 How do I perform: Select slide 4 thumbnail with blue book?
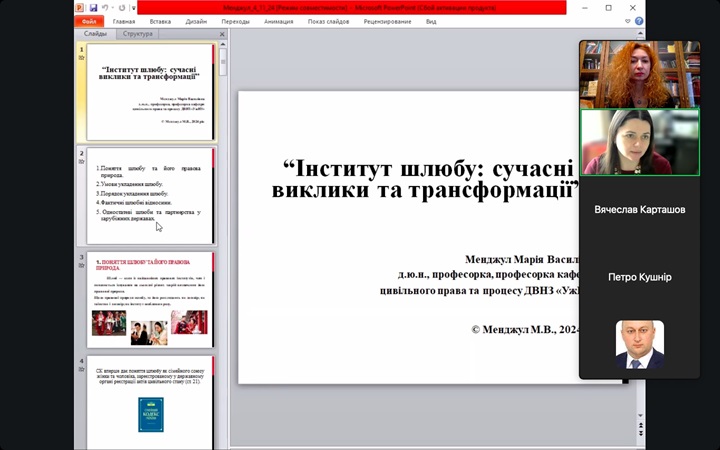pos(150,400)
